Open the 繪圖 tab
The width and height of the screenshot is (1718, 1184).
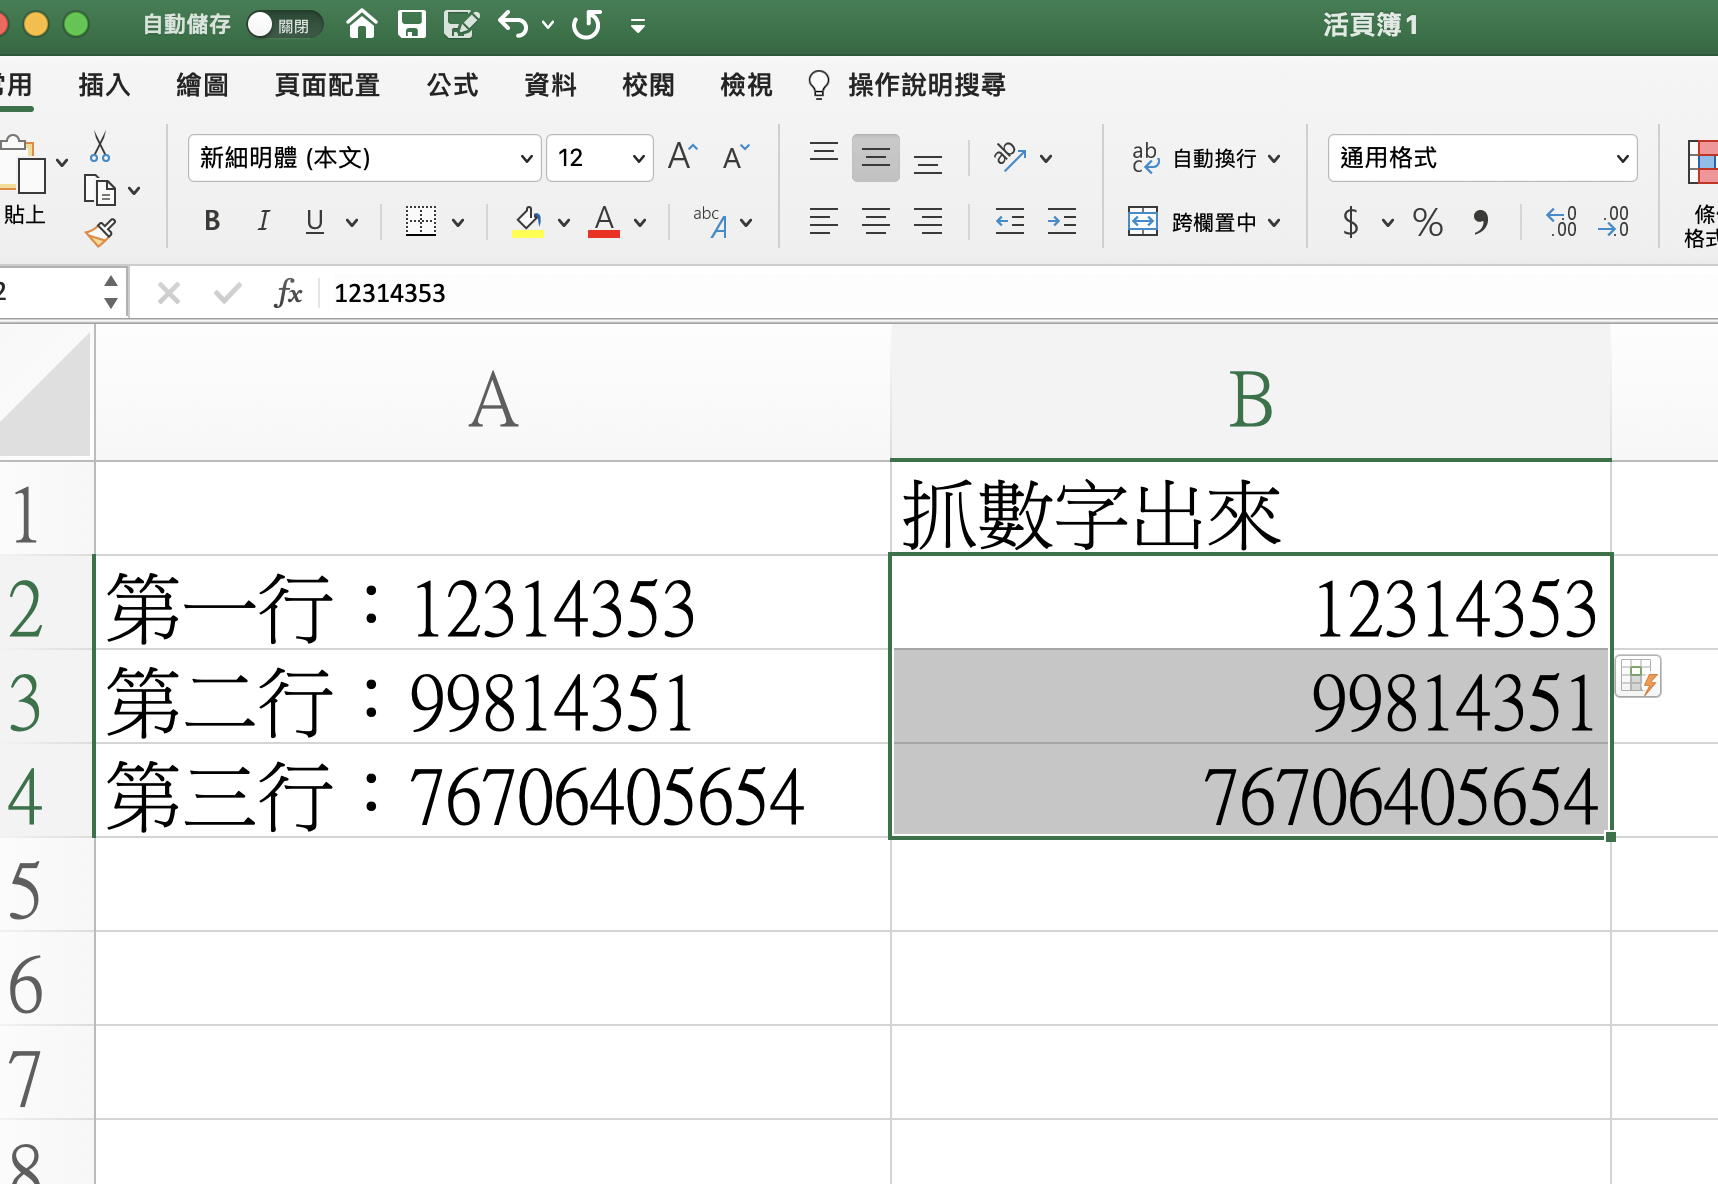202,85
